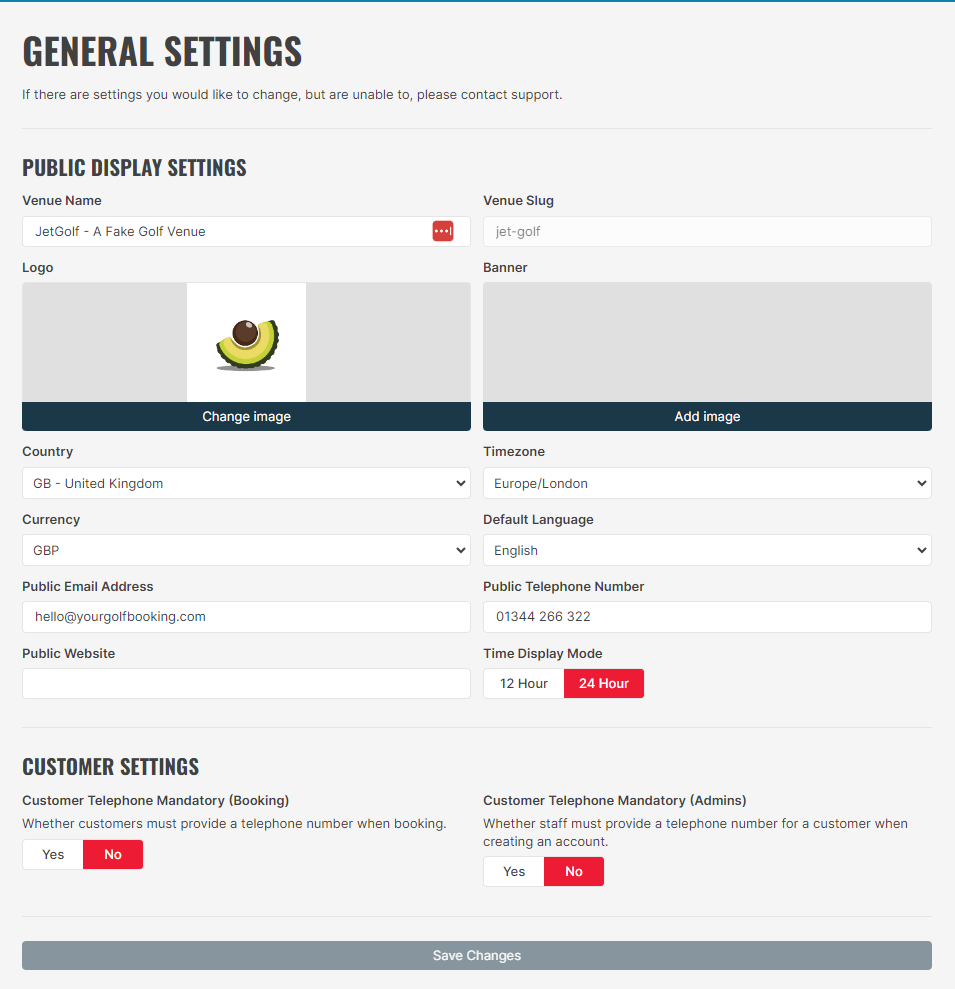This screenshot has width=955, height=989.
Task: Expand the Default Language dropdown
Action: (707, 550)
